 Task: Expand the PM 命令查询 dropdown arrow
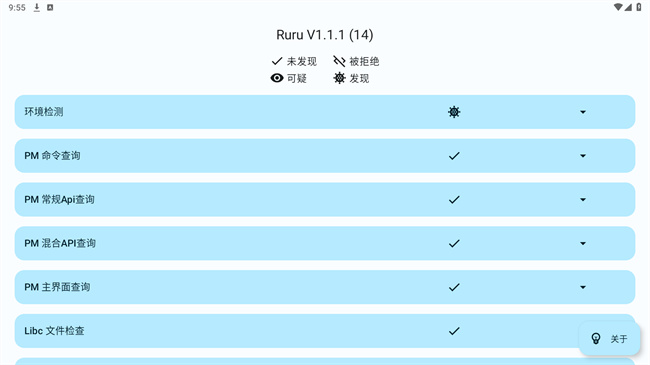(x=583, y=156)
